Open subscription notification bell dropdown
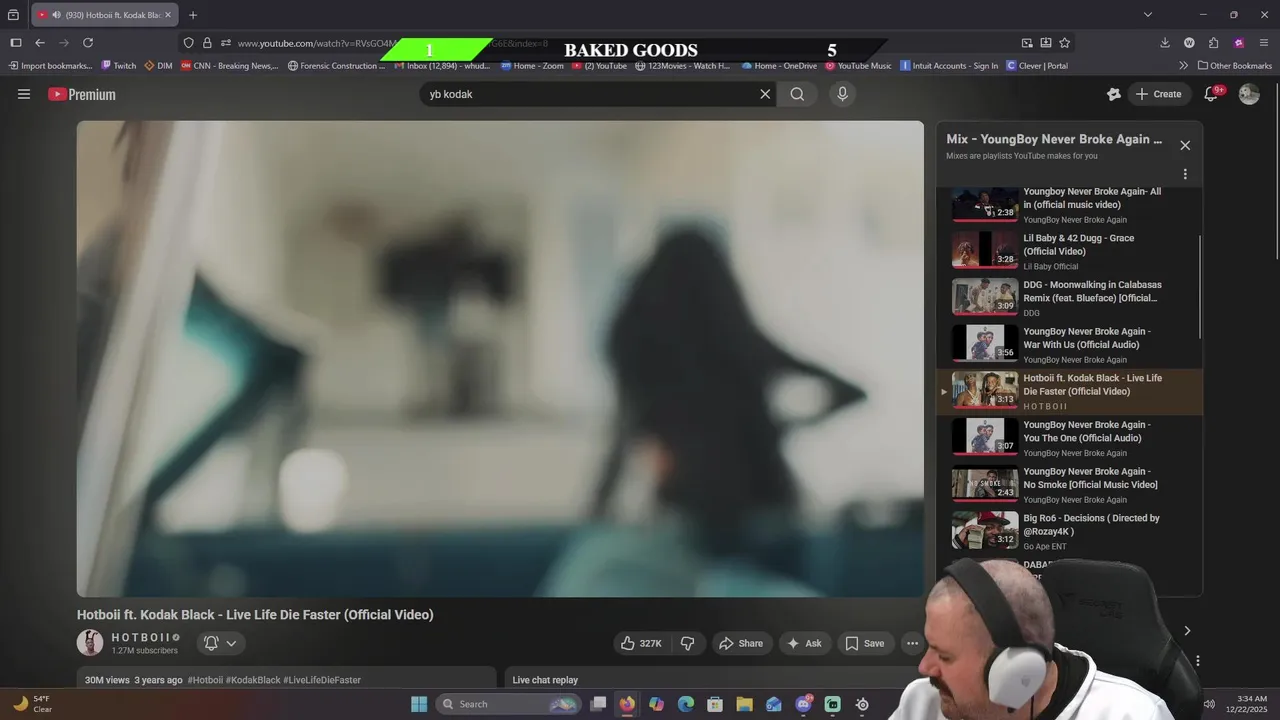Screen dimensions: 1280x720 [220, 643]
